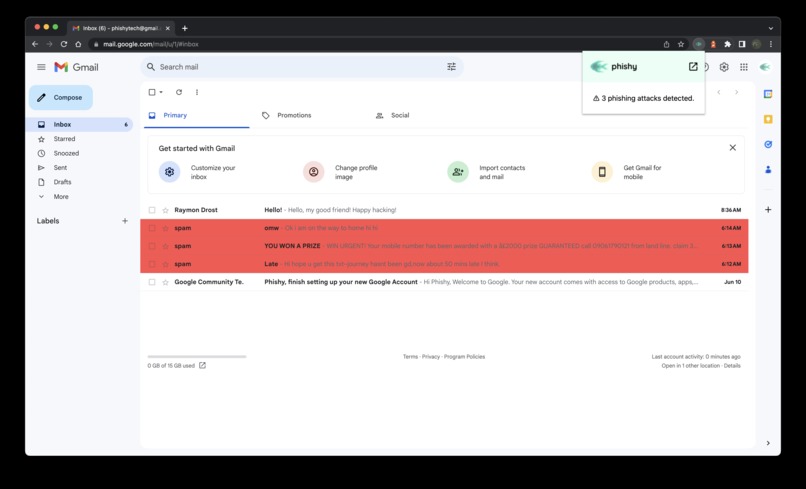Hide the side panel with the arrow
This screenshot has height=489, width=806.
click(x=768, y=443)
